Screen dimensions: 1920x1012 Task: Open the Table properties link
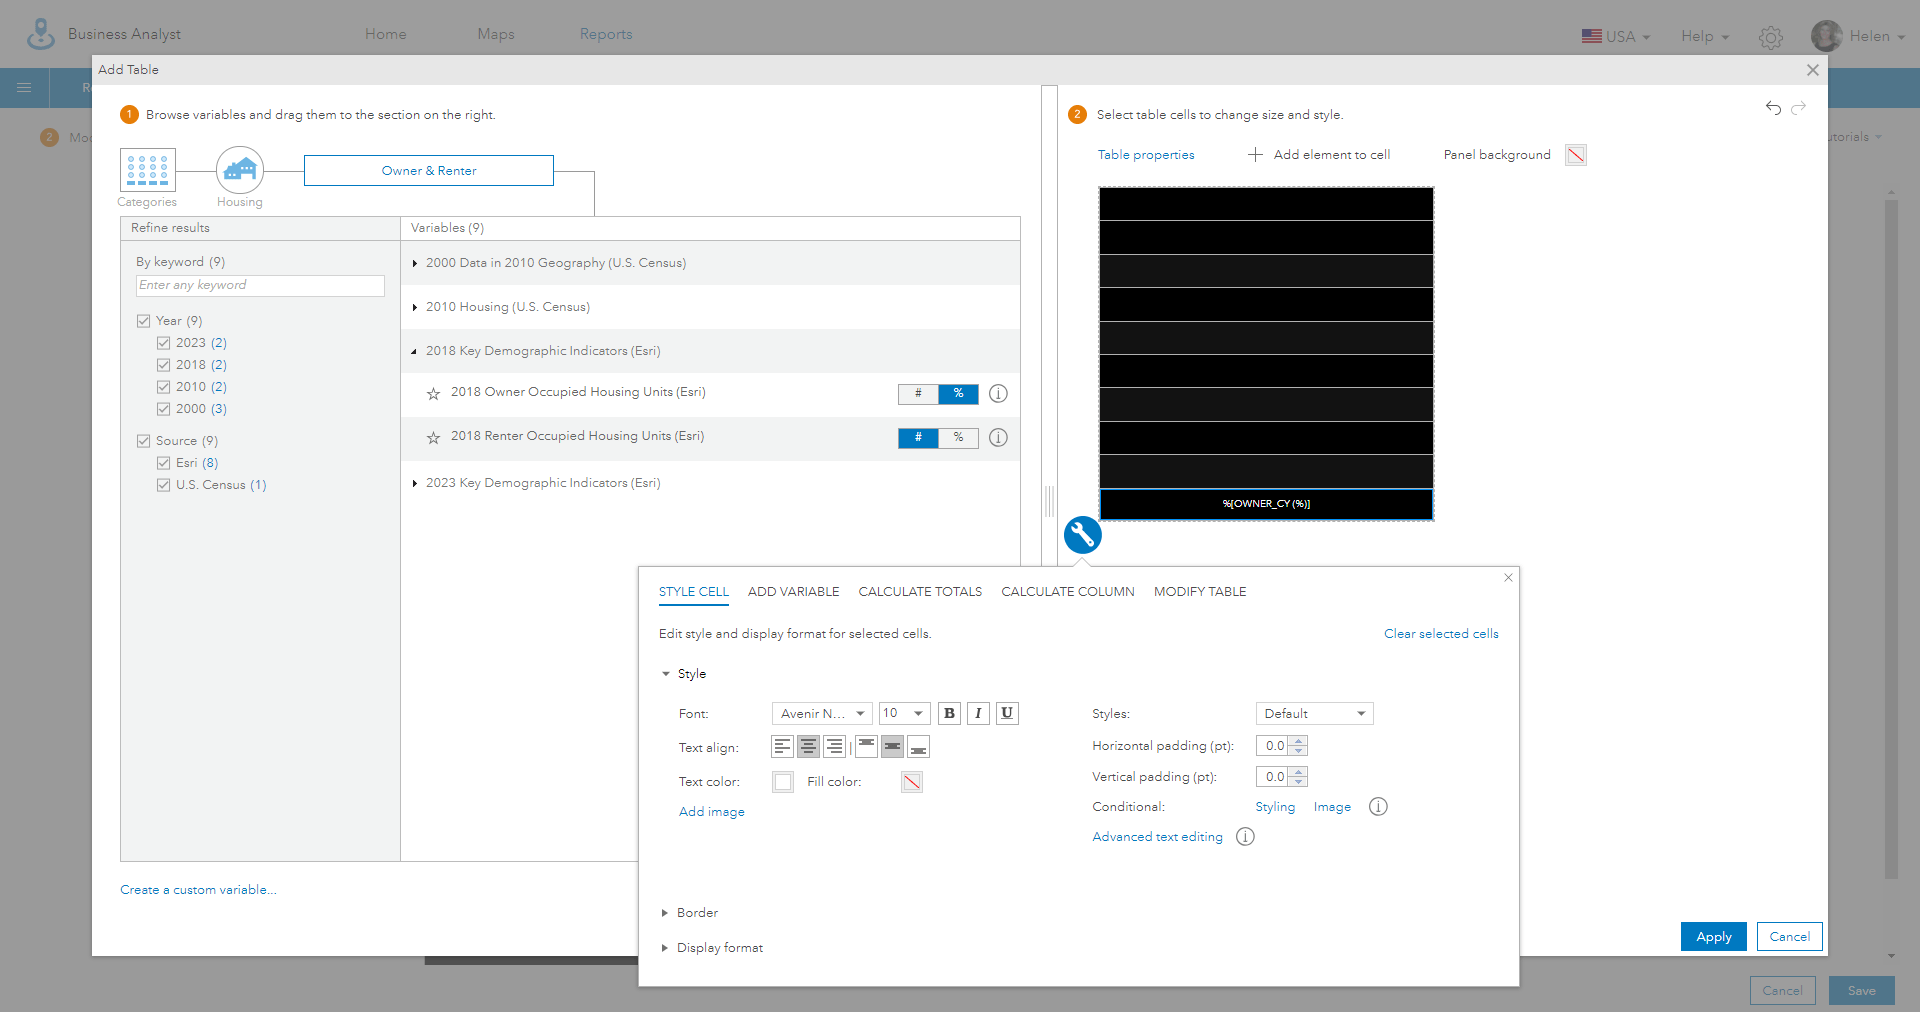click(1146, 155)
